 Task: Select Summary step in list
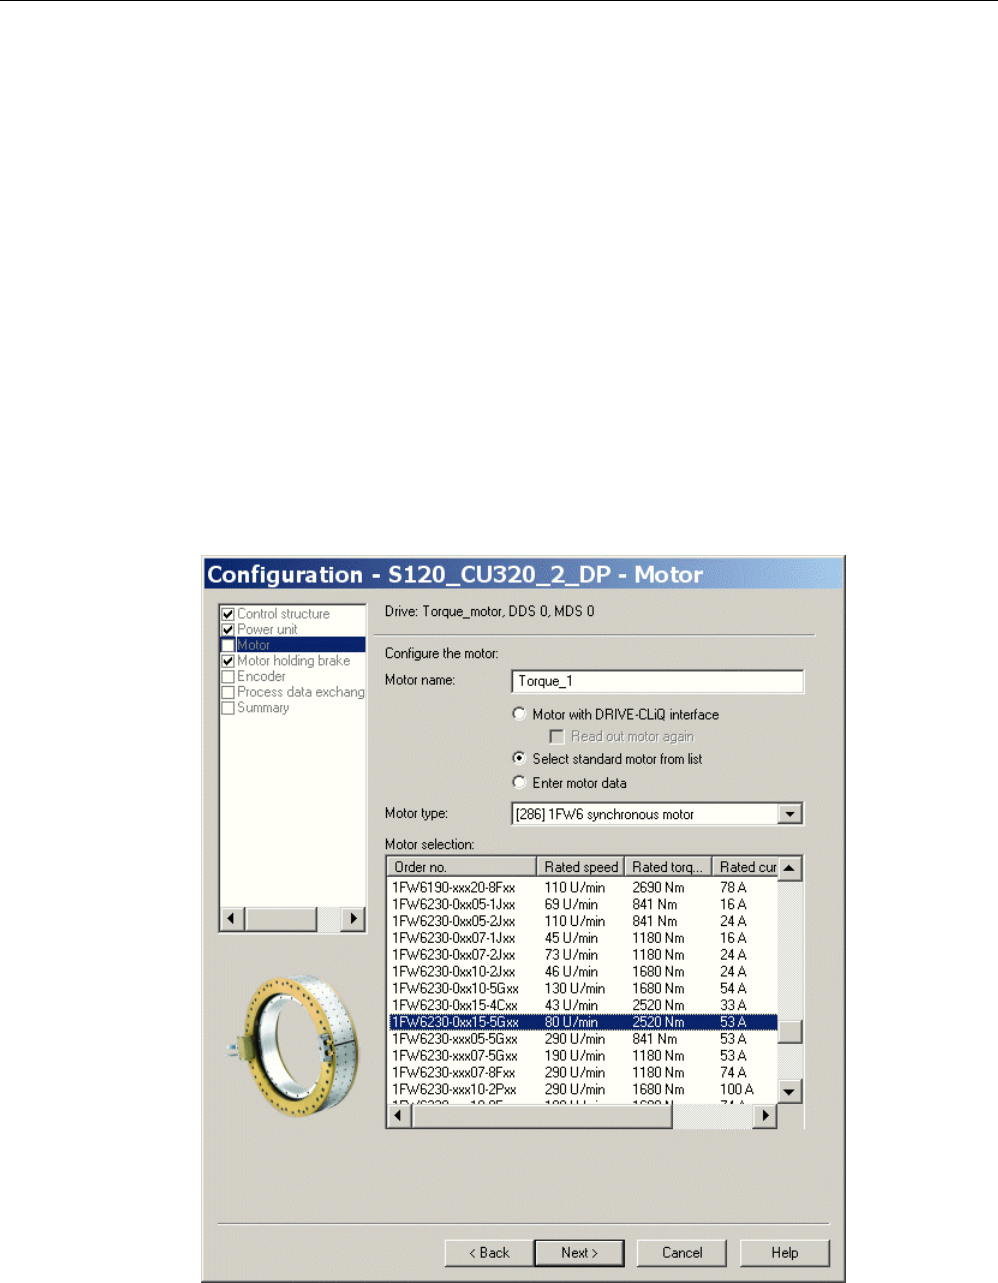coord(263,708)
